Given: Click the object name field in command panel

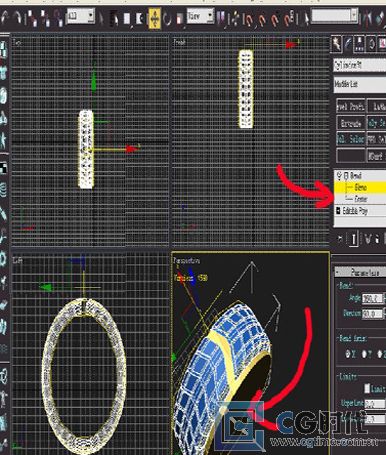Looking at the screenshot, I should [360, 65].
